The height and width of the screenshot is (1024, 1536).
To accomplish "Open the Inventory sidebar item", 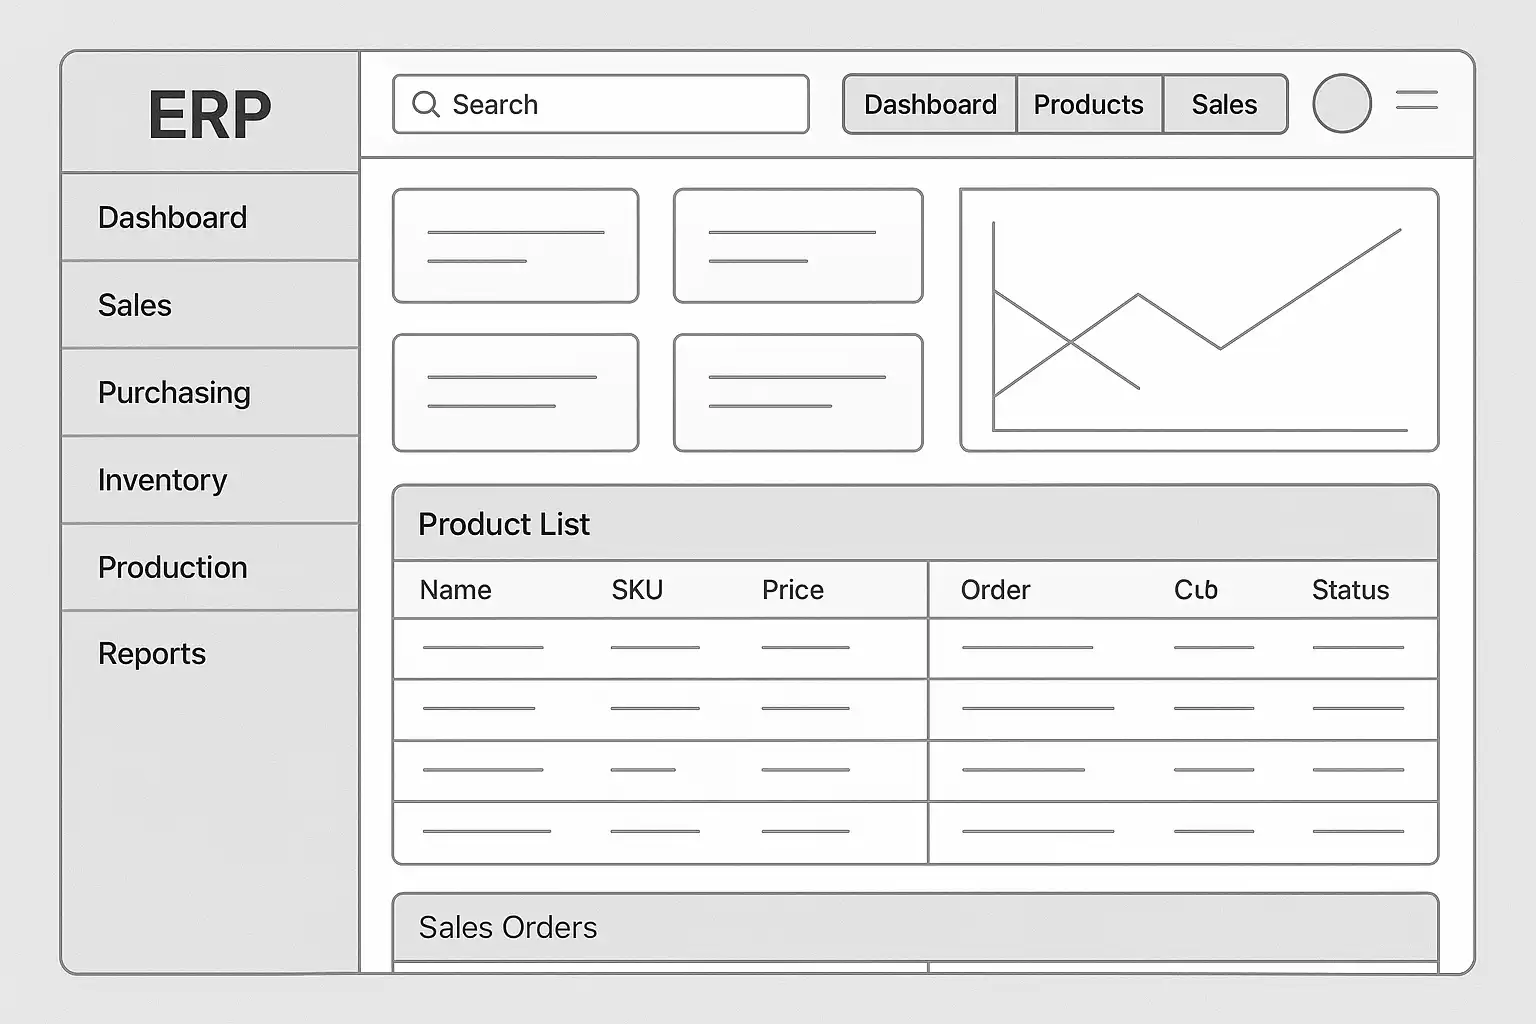I will tap(162, 480).
